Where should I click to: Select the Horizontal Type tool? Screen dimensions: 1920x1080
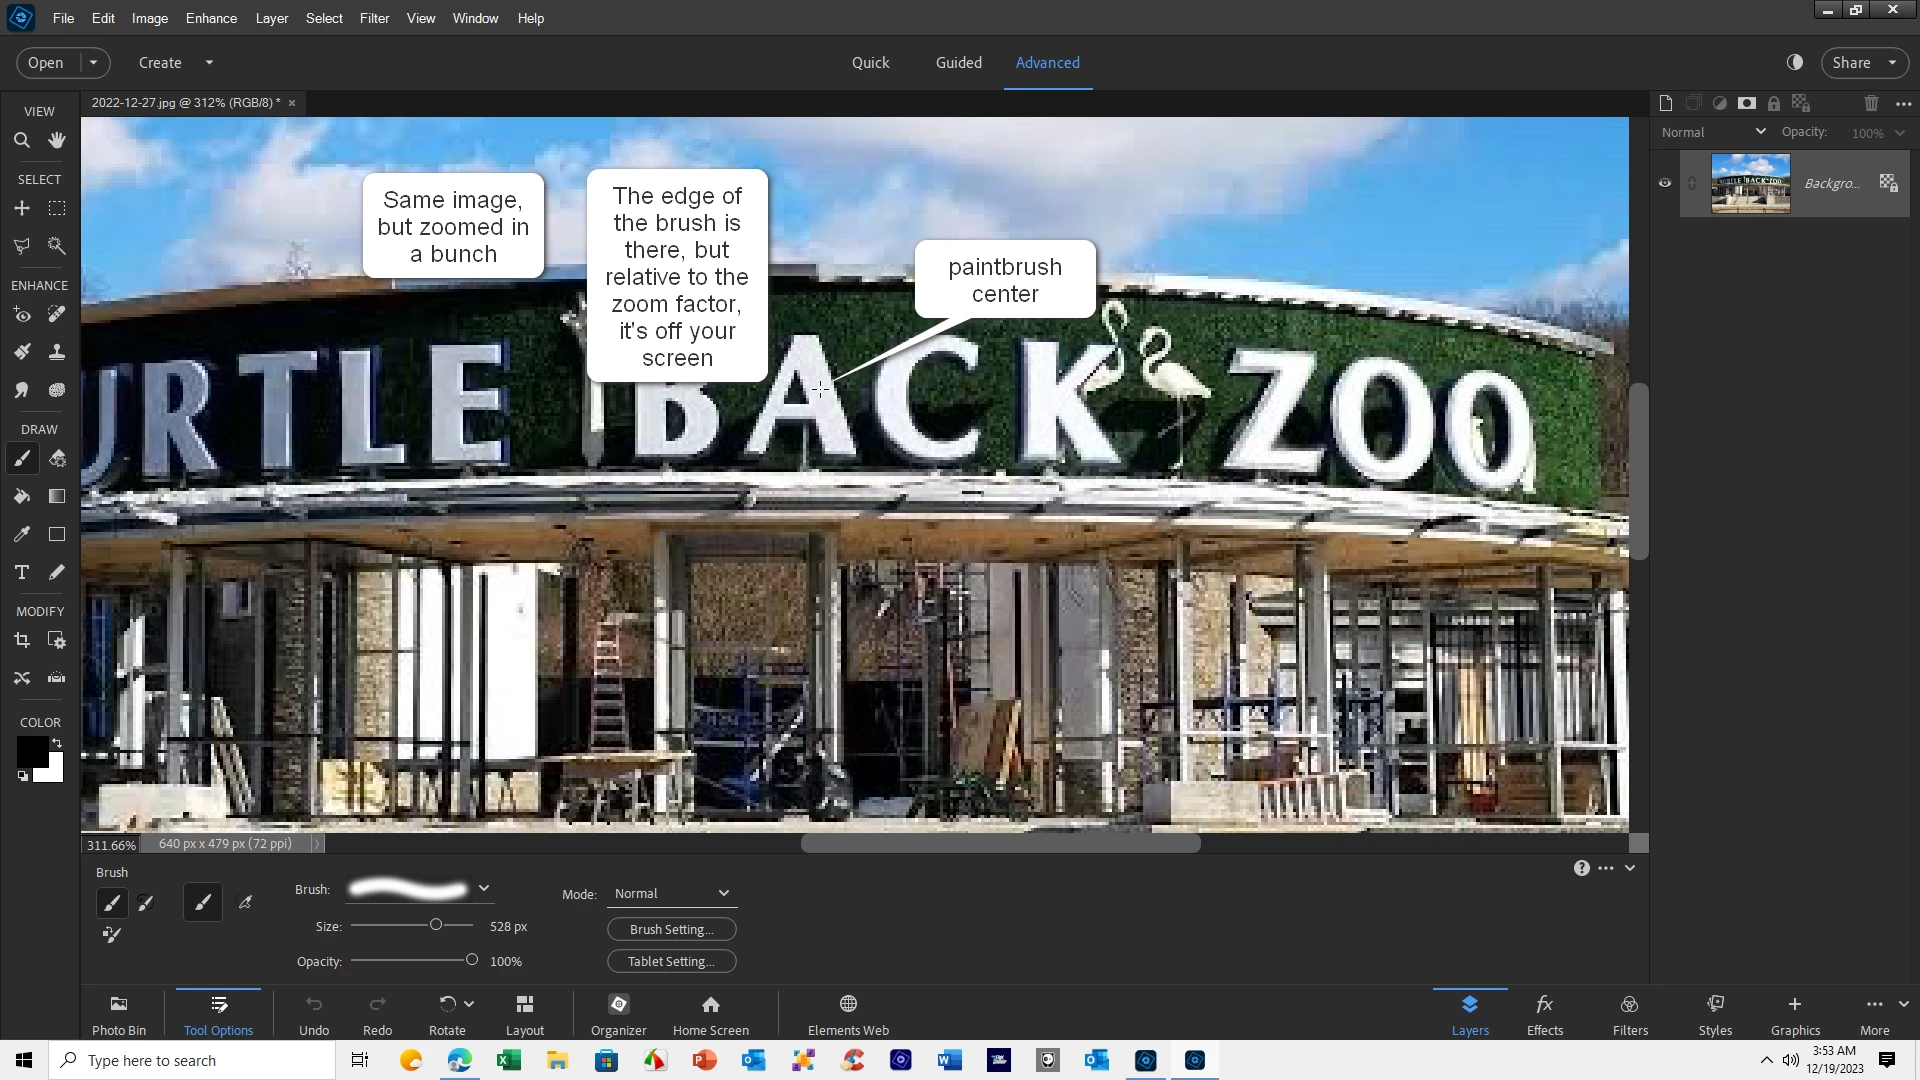click(x=21, y=572)
